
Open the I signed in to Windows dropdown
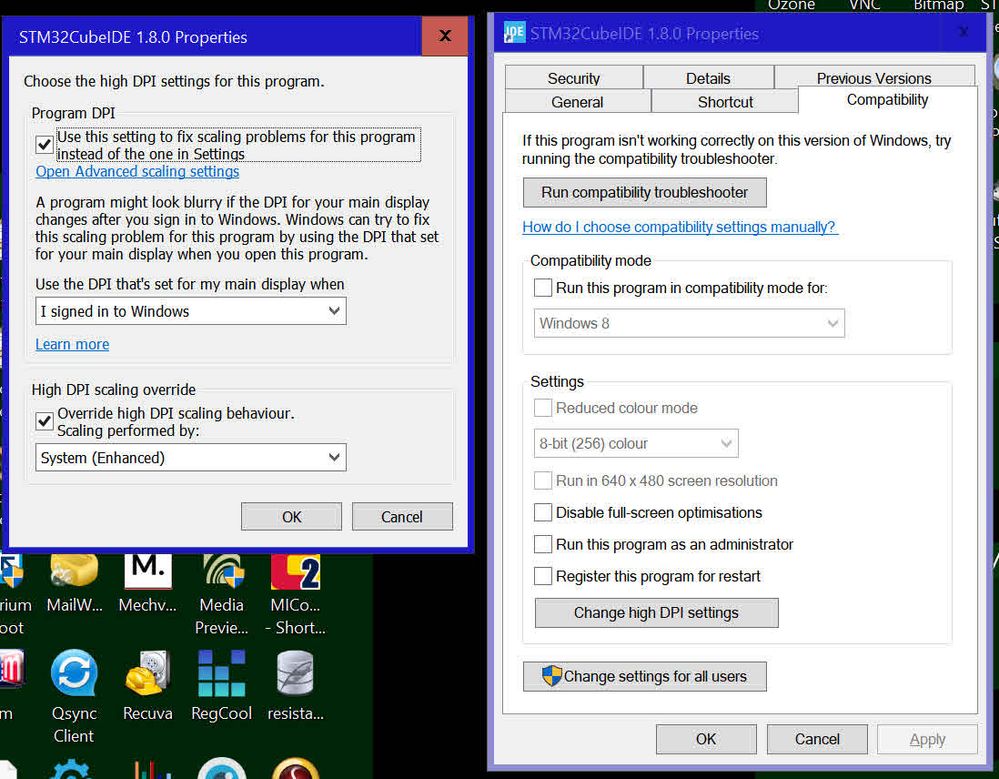click(190, 311)
